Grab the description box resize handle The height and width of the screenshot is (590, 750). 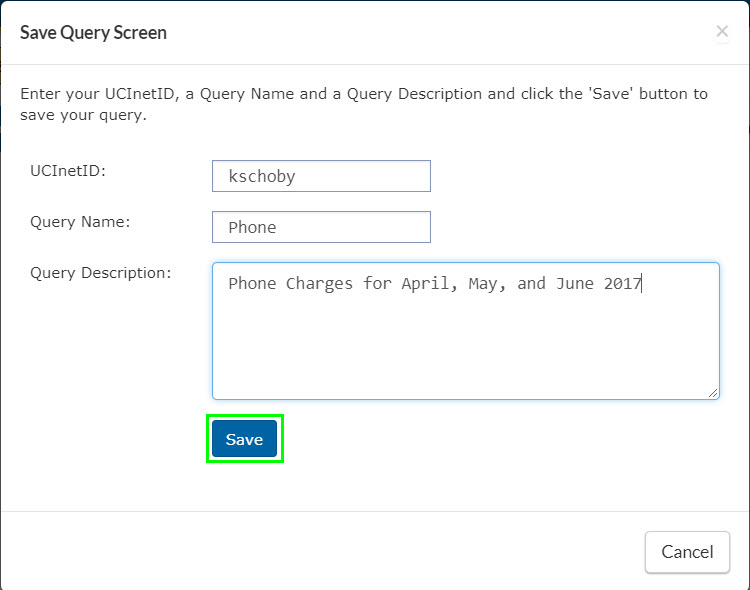tap(713, 393)
